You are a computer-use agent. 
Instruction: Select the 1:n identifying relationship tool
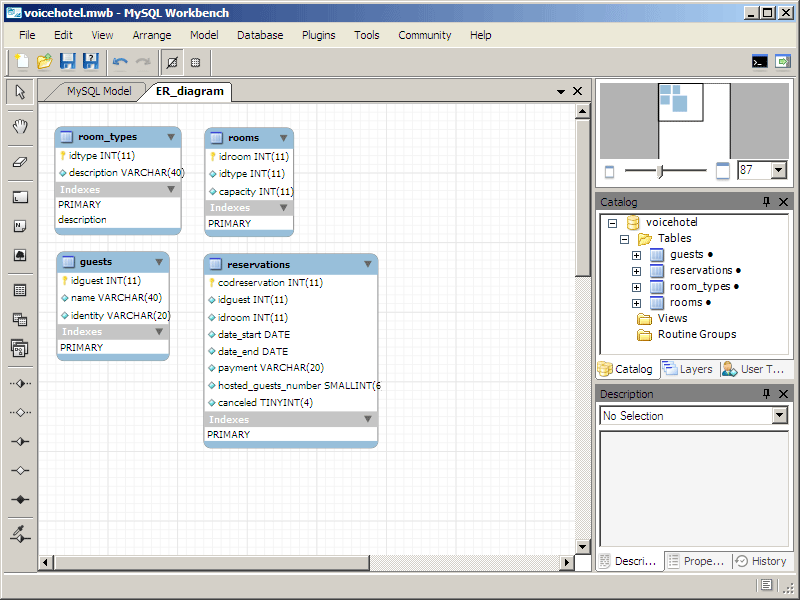tap(20, 470)
